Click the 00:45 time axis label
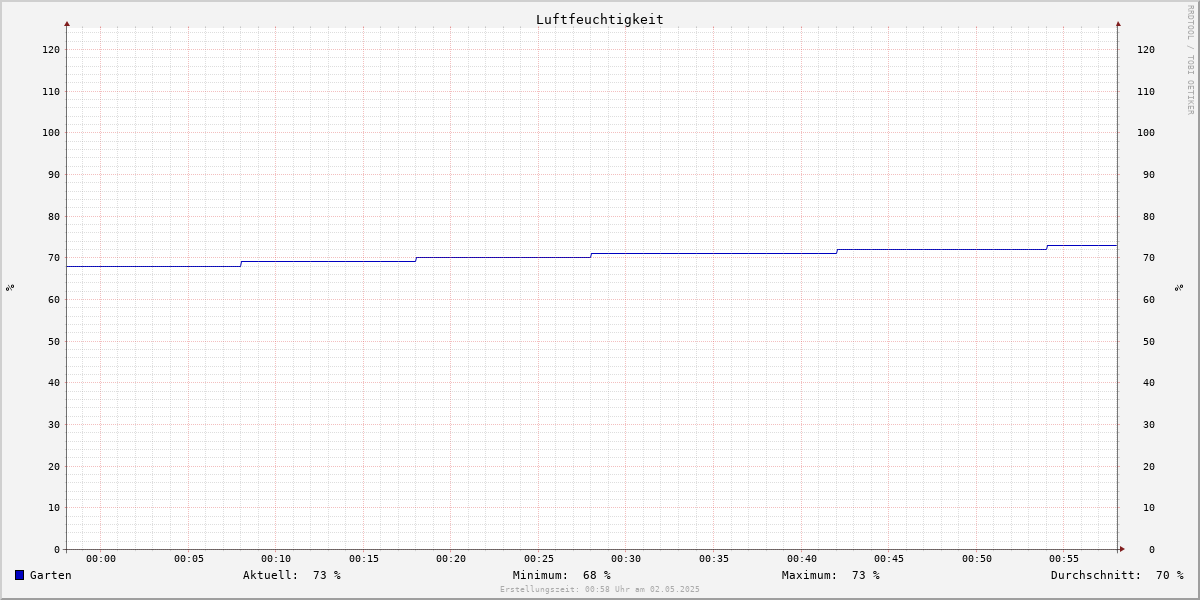The image size is (1200, 600). tap(889, 559)
